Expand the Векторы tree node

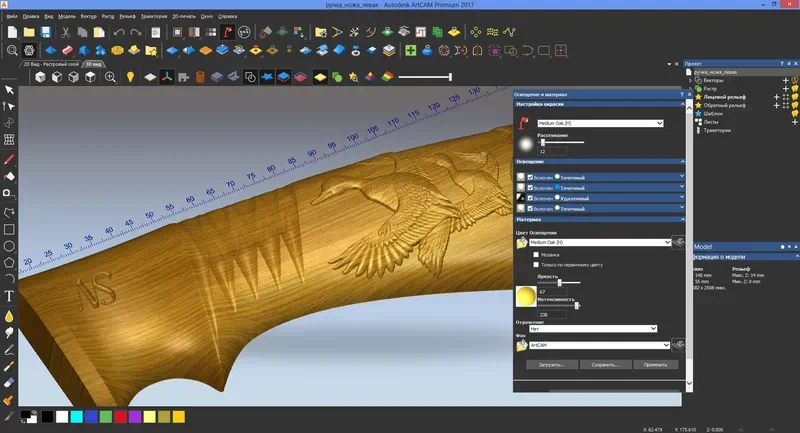click(x=689, y=80)
